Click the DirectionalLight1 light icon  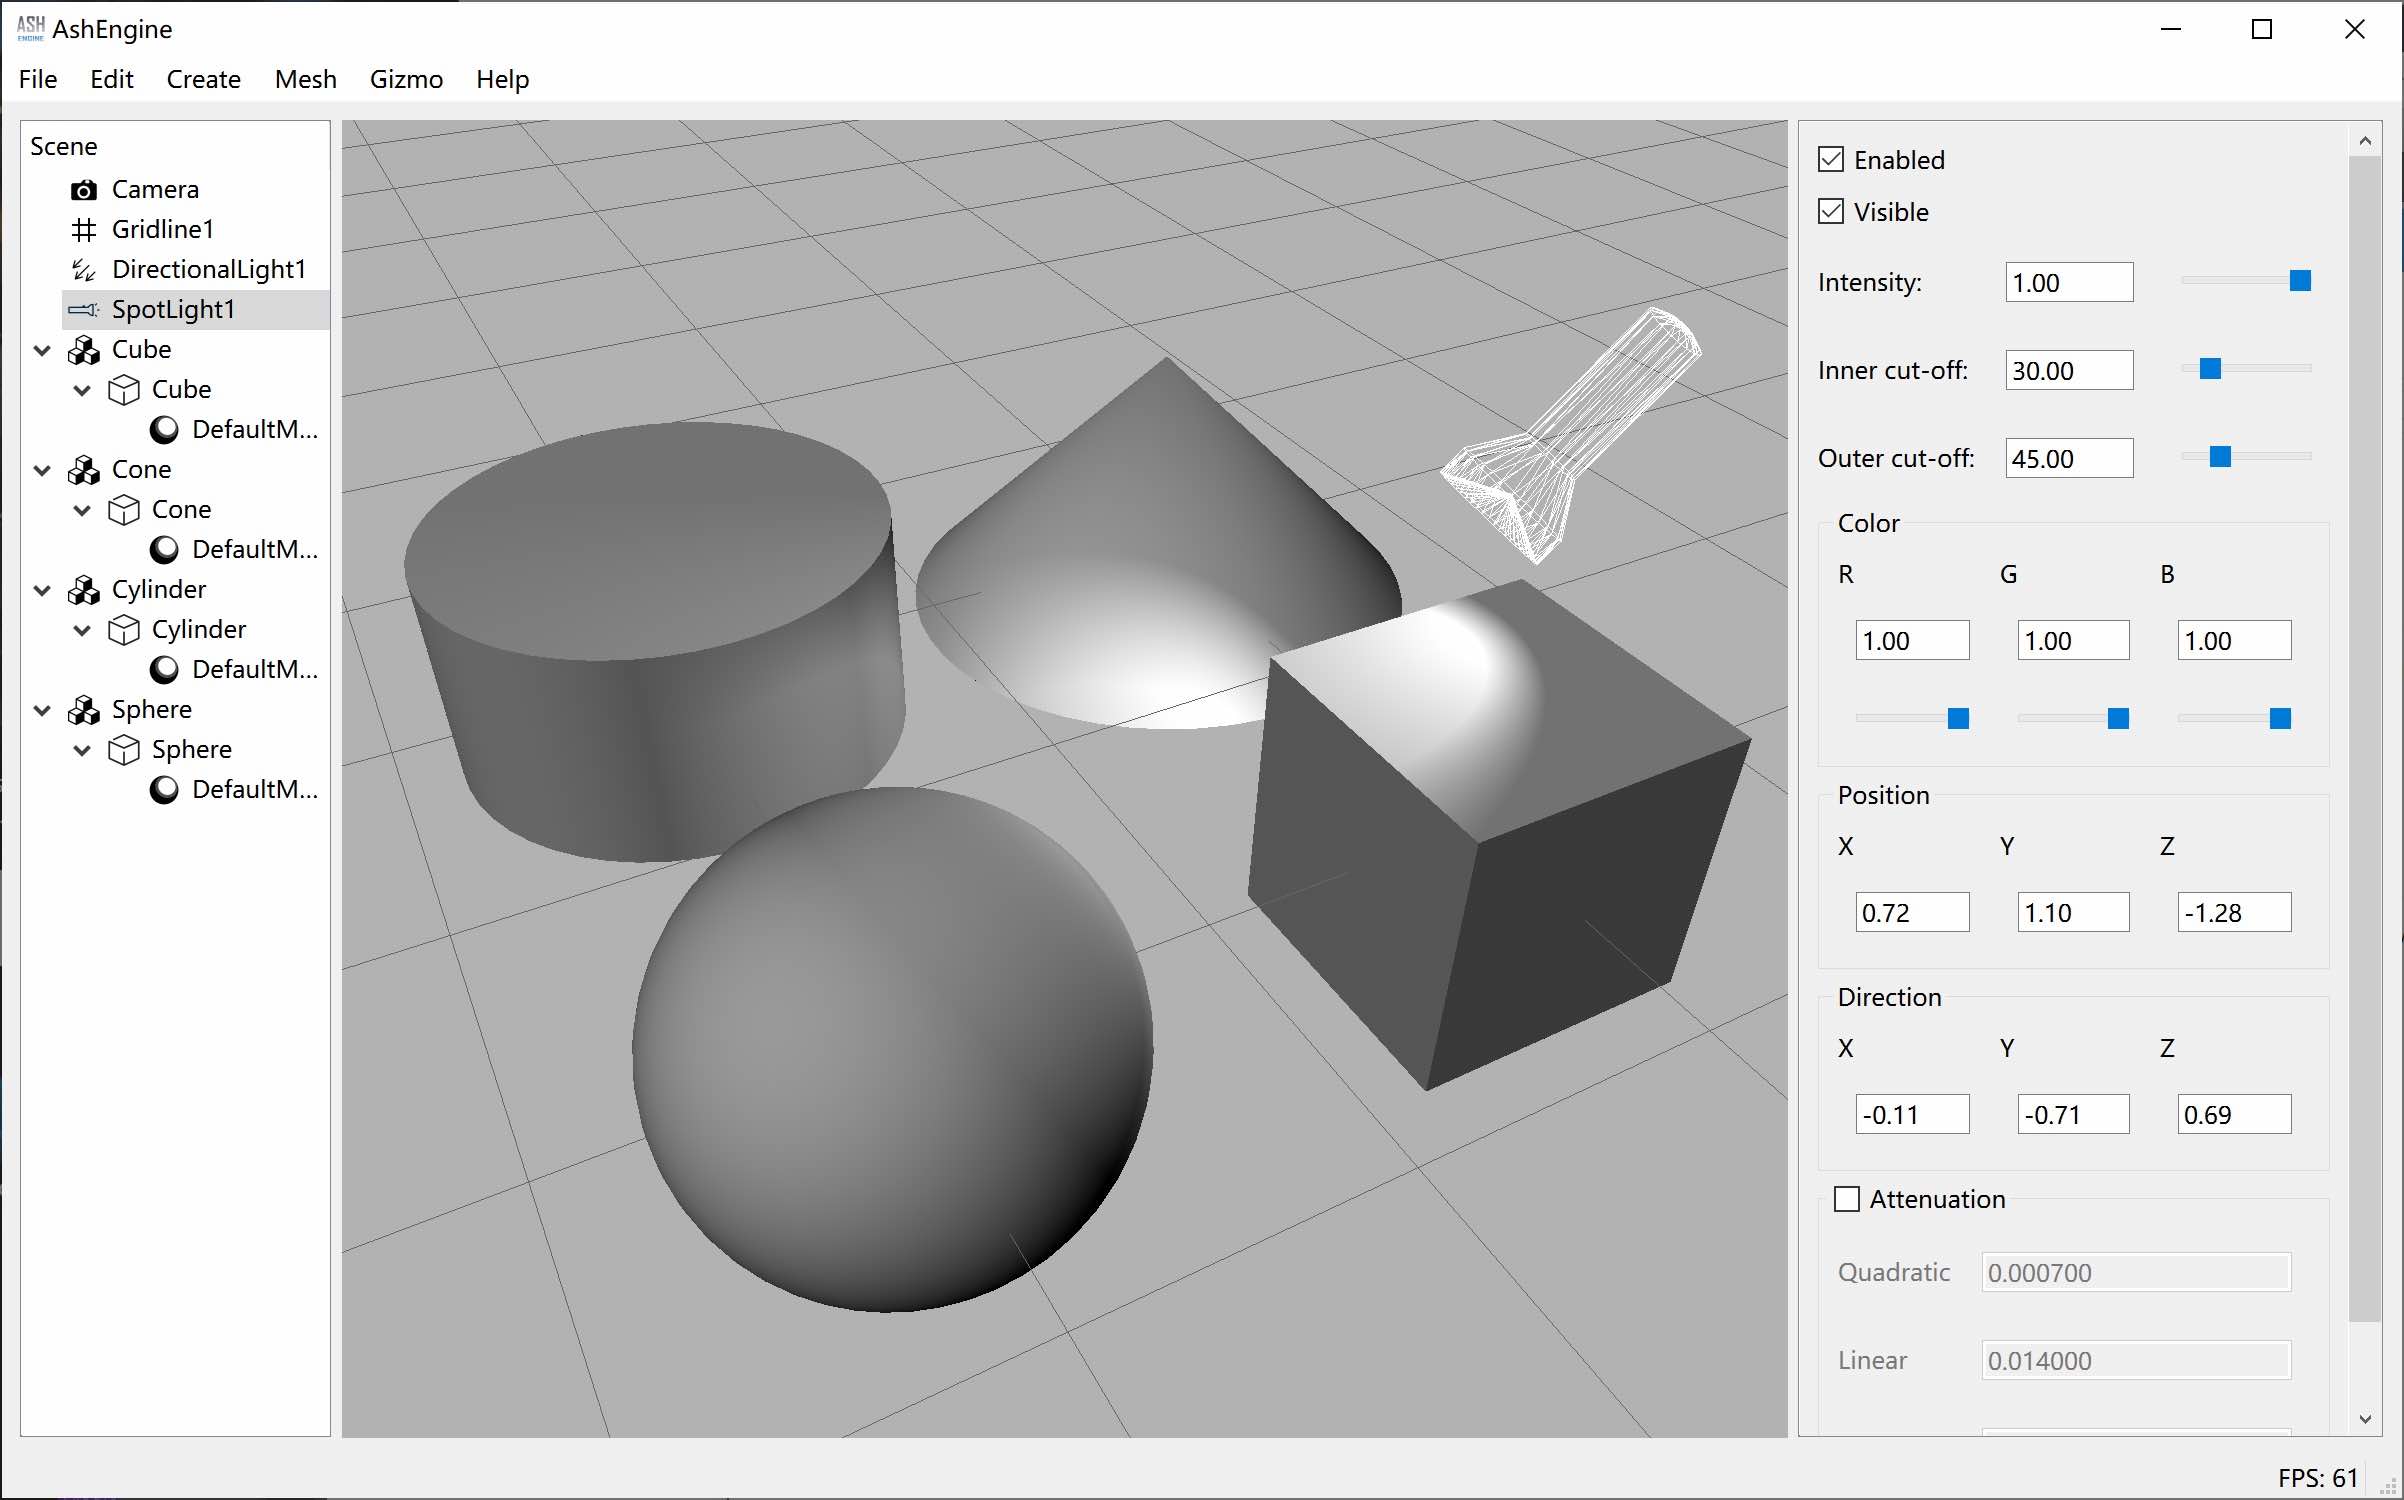point(84,270)
